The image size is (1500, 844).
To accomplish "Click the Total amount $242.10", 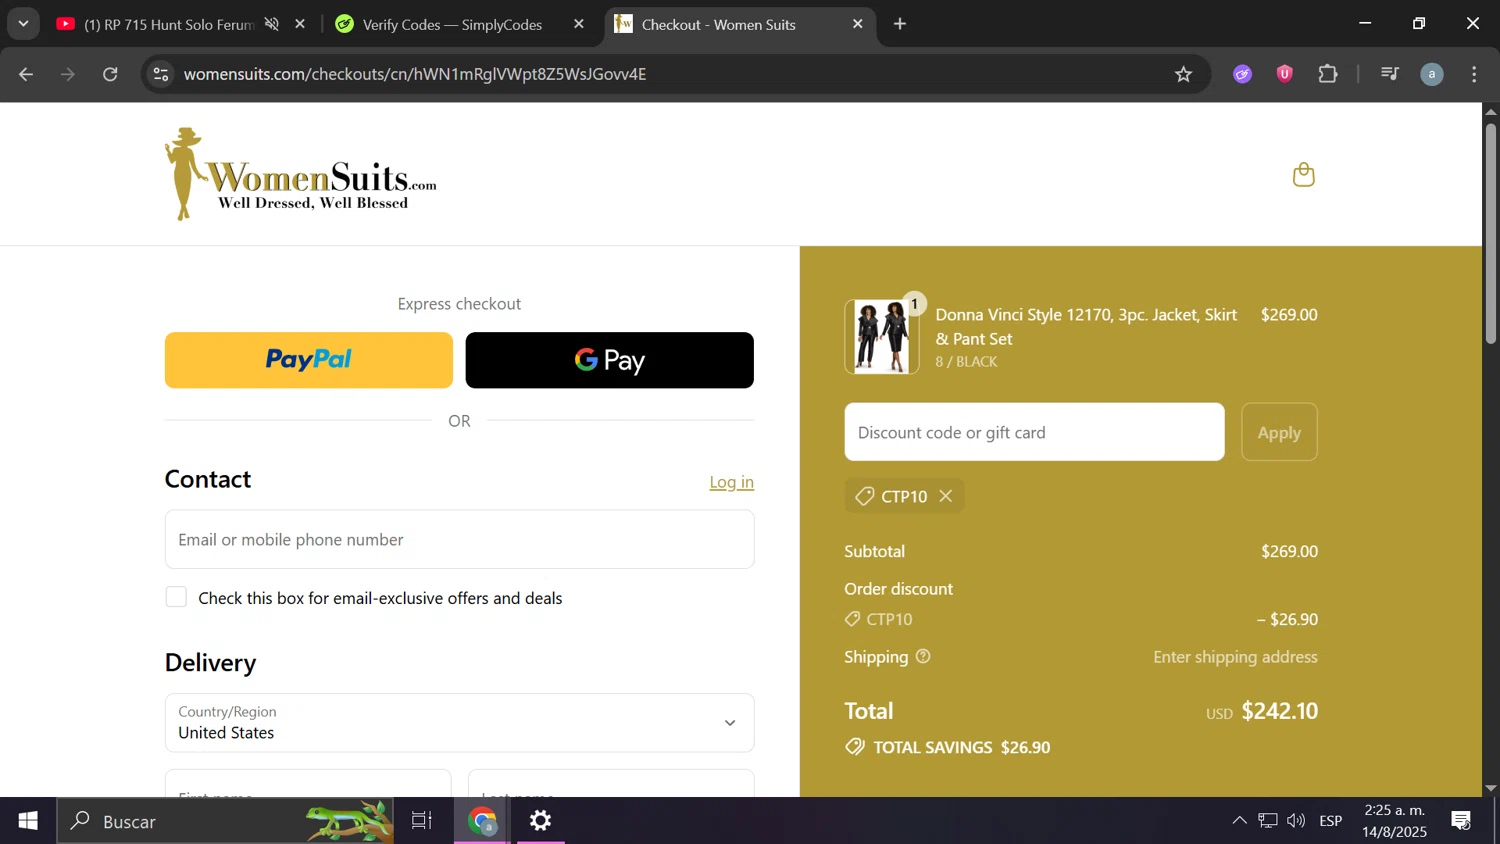I will point(1280,711).
